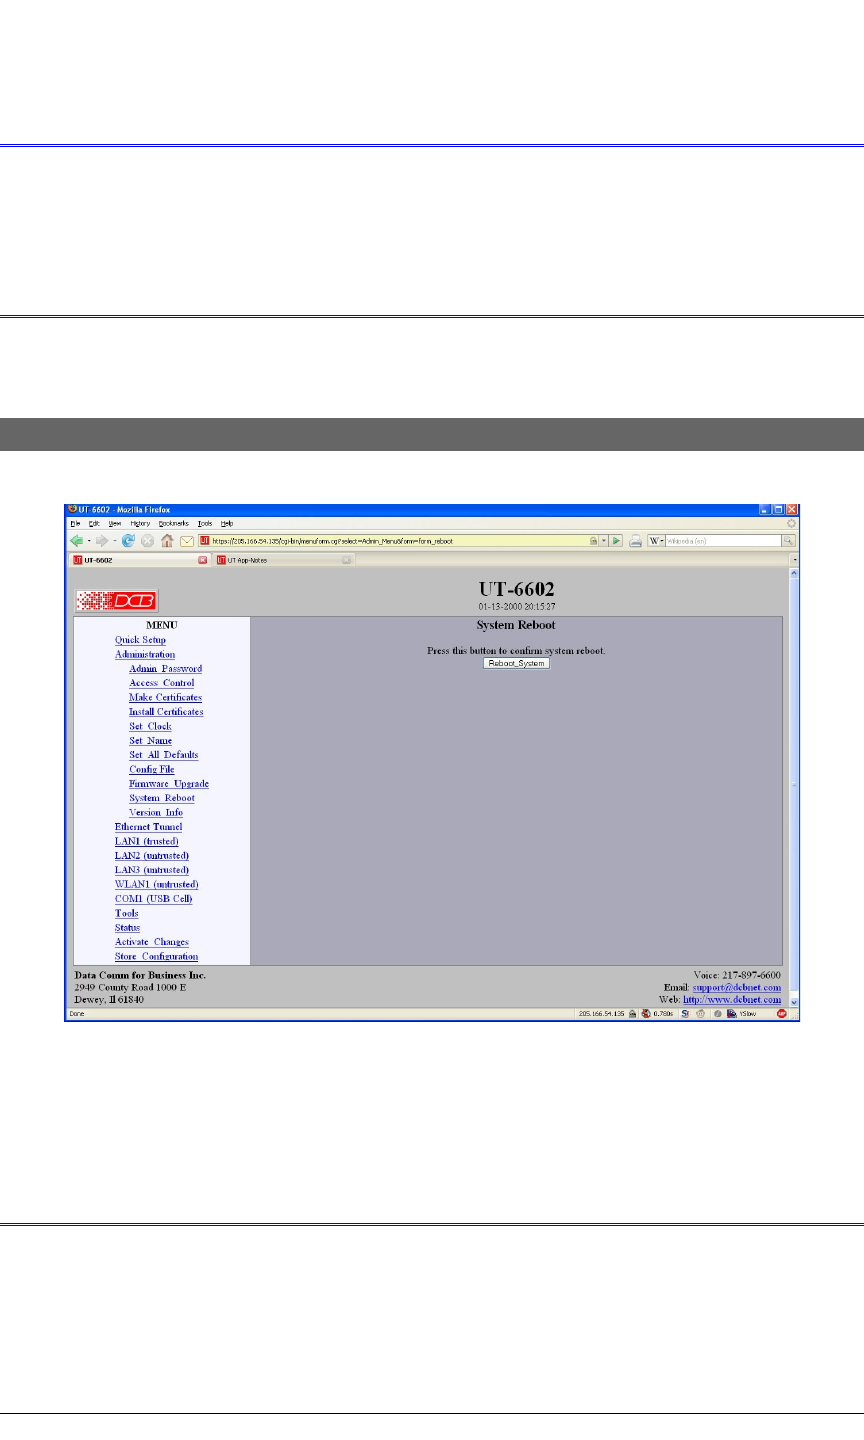Open Version Info link
Image resolution: width=864 pixels, height=1440 pixels.
[x=156, y=812]
